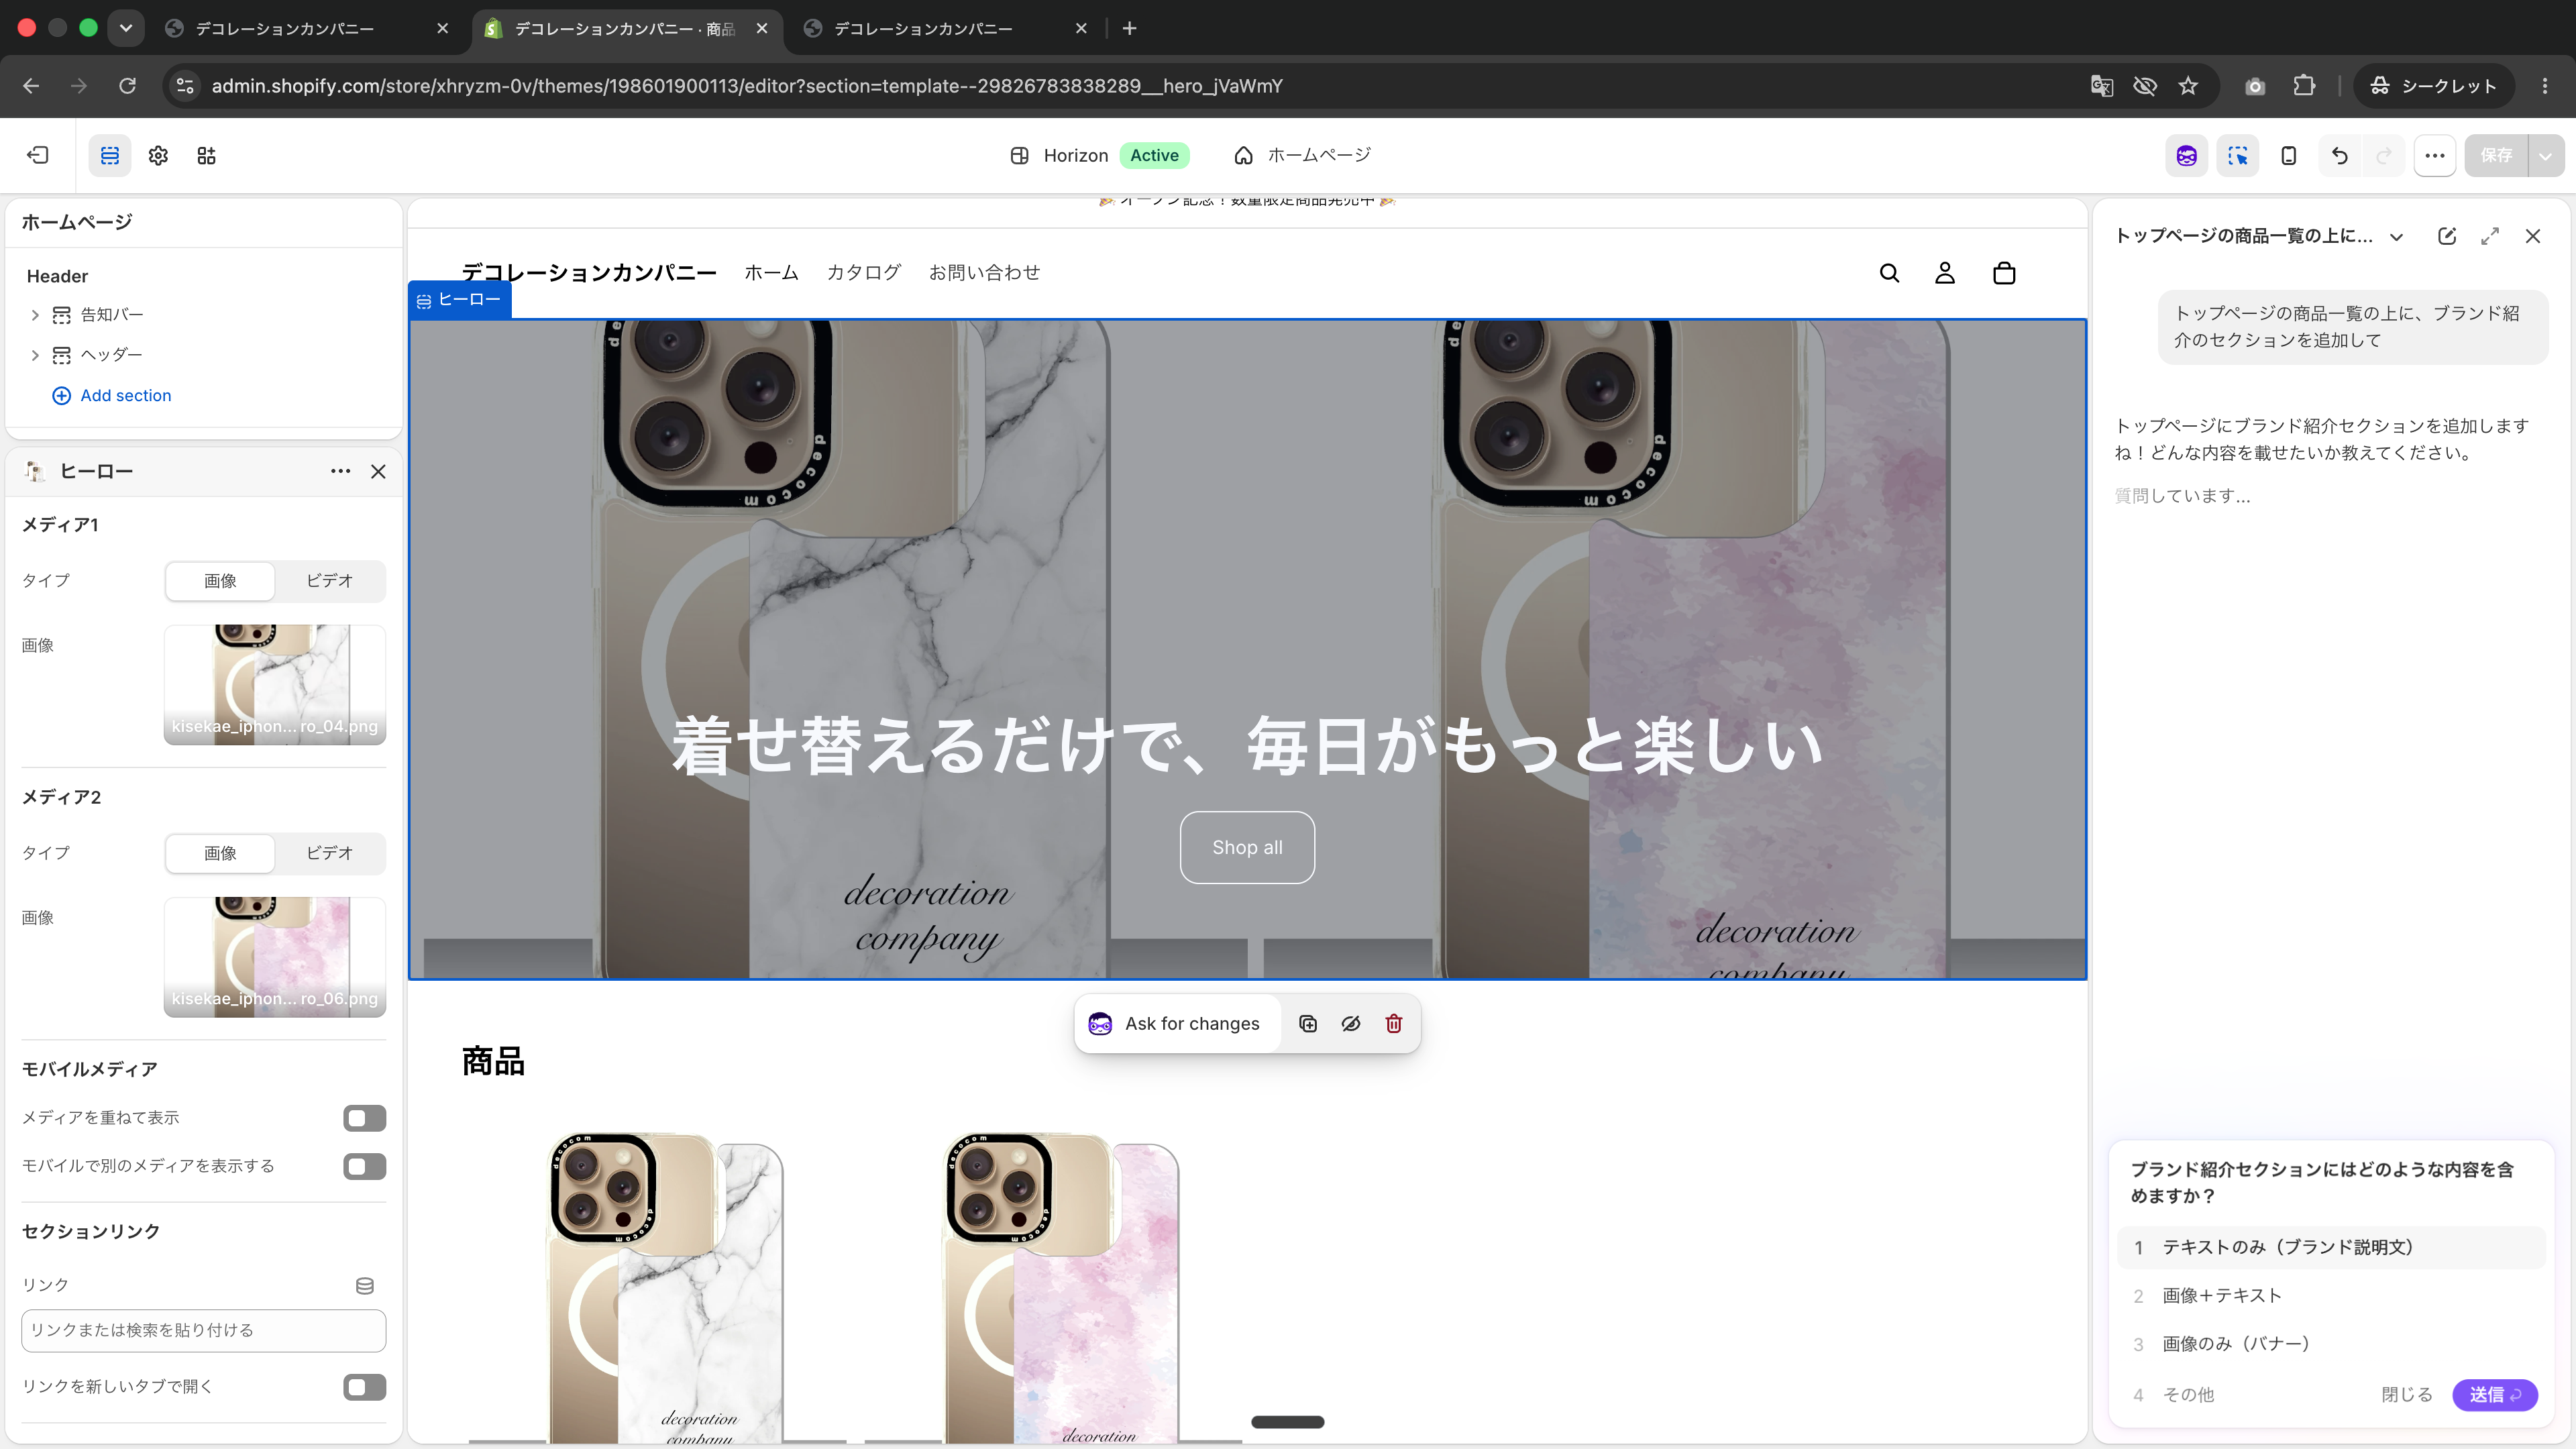2576x1449 pixels.
Task: Open the ホームページ template selector
Action: click(1303, 155)
